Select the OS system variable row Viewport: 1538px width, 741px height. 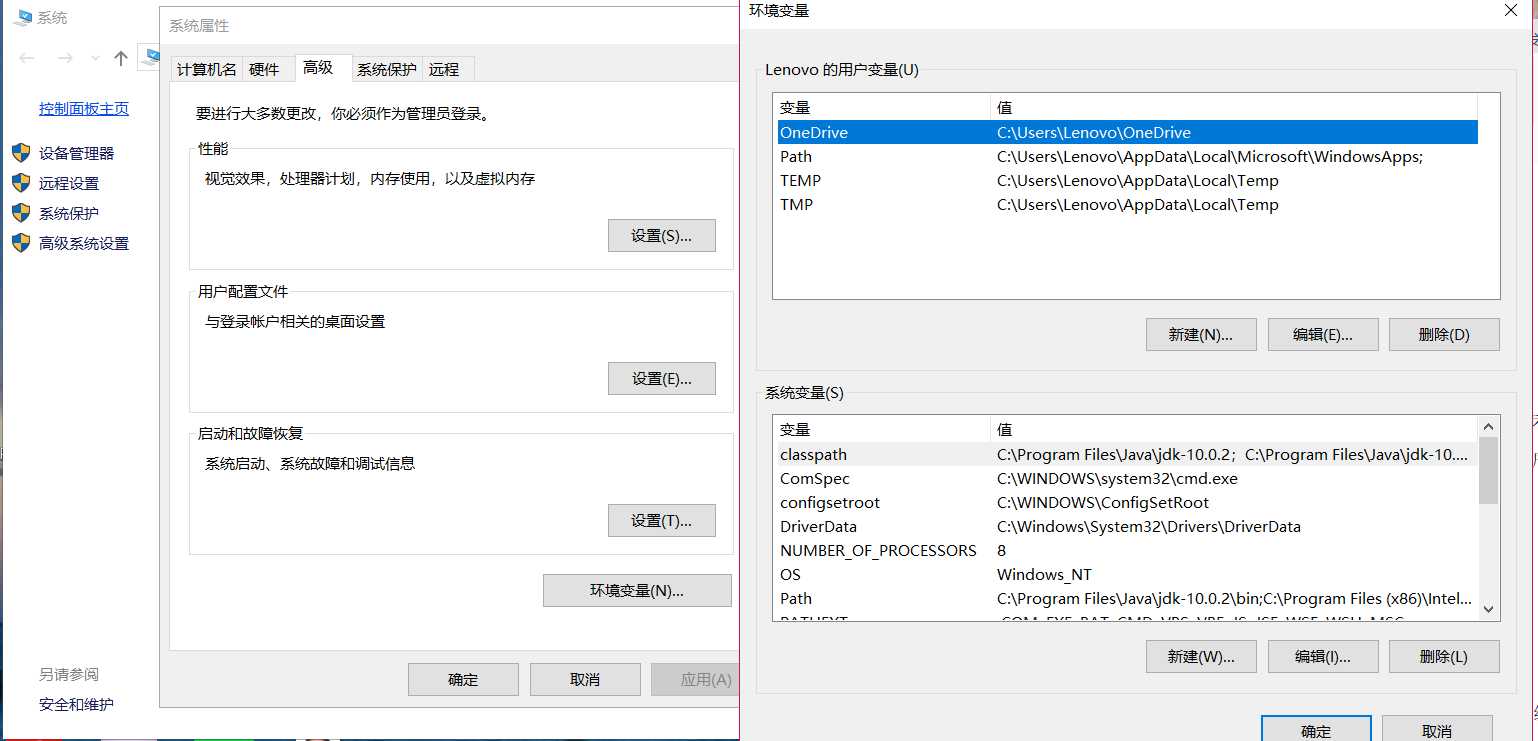click(x=1127, y=574)
